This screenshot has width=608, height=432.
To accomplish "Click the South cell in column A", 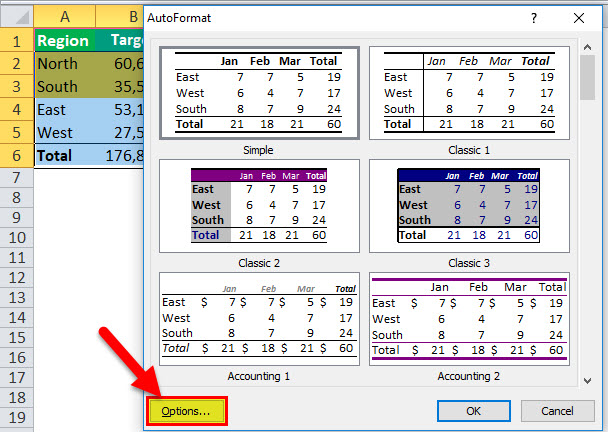I will point(65,86).
